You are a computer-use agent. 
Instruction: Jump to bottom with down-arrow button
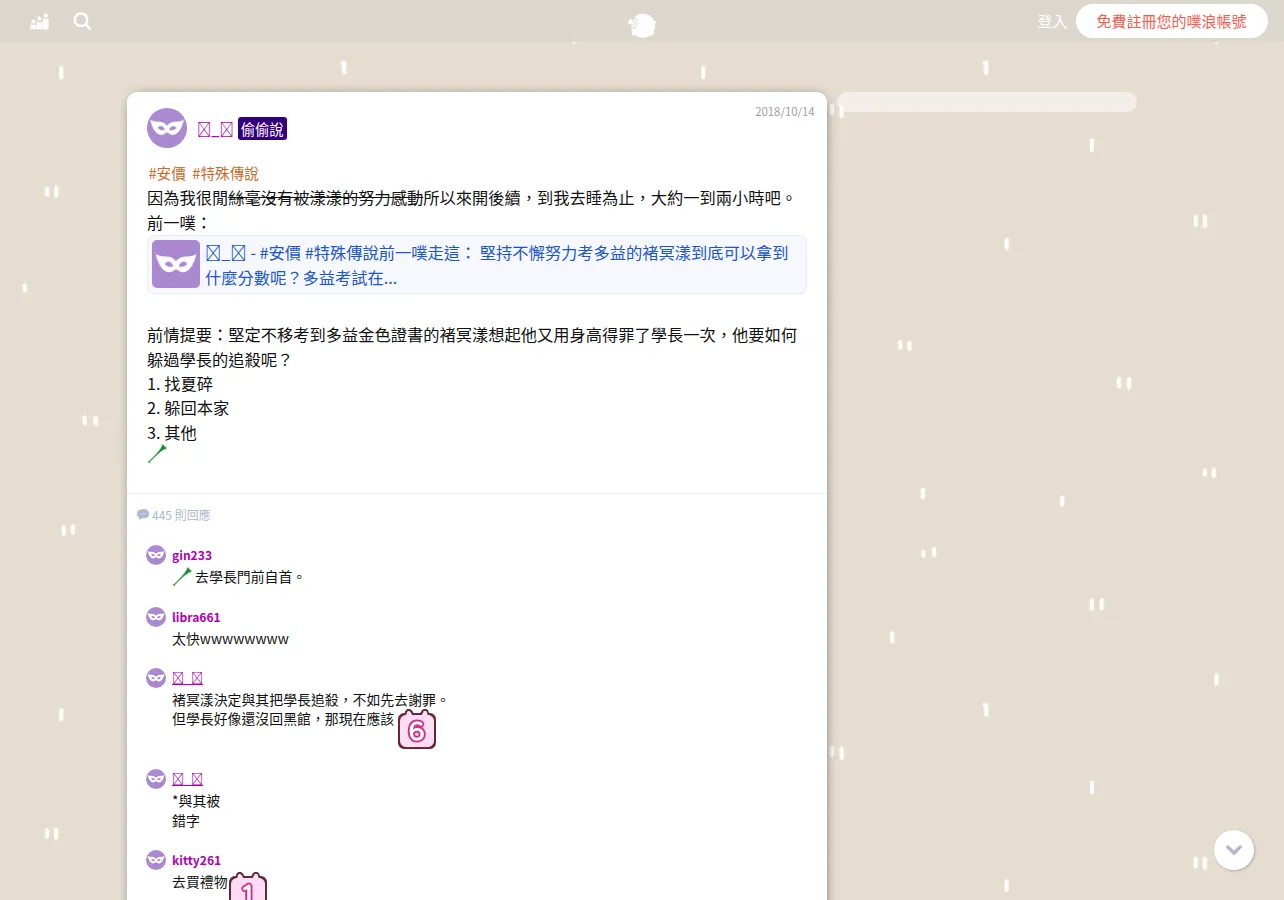tap(1234, 850)
